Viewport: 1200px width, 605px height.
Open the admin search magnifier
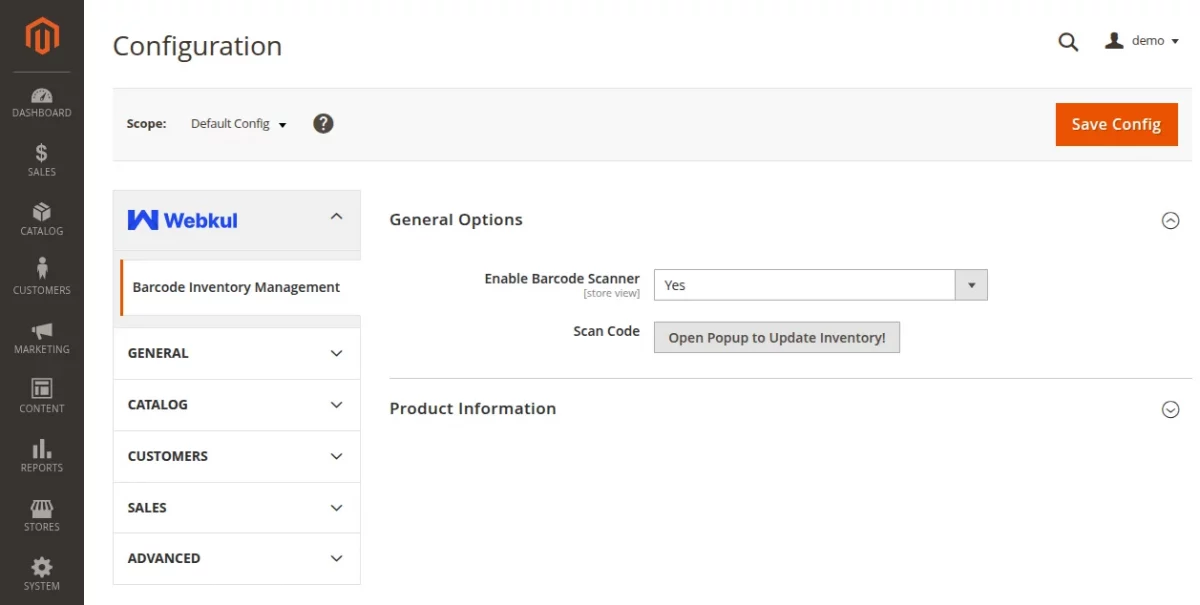click(x=1068, y=41)
